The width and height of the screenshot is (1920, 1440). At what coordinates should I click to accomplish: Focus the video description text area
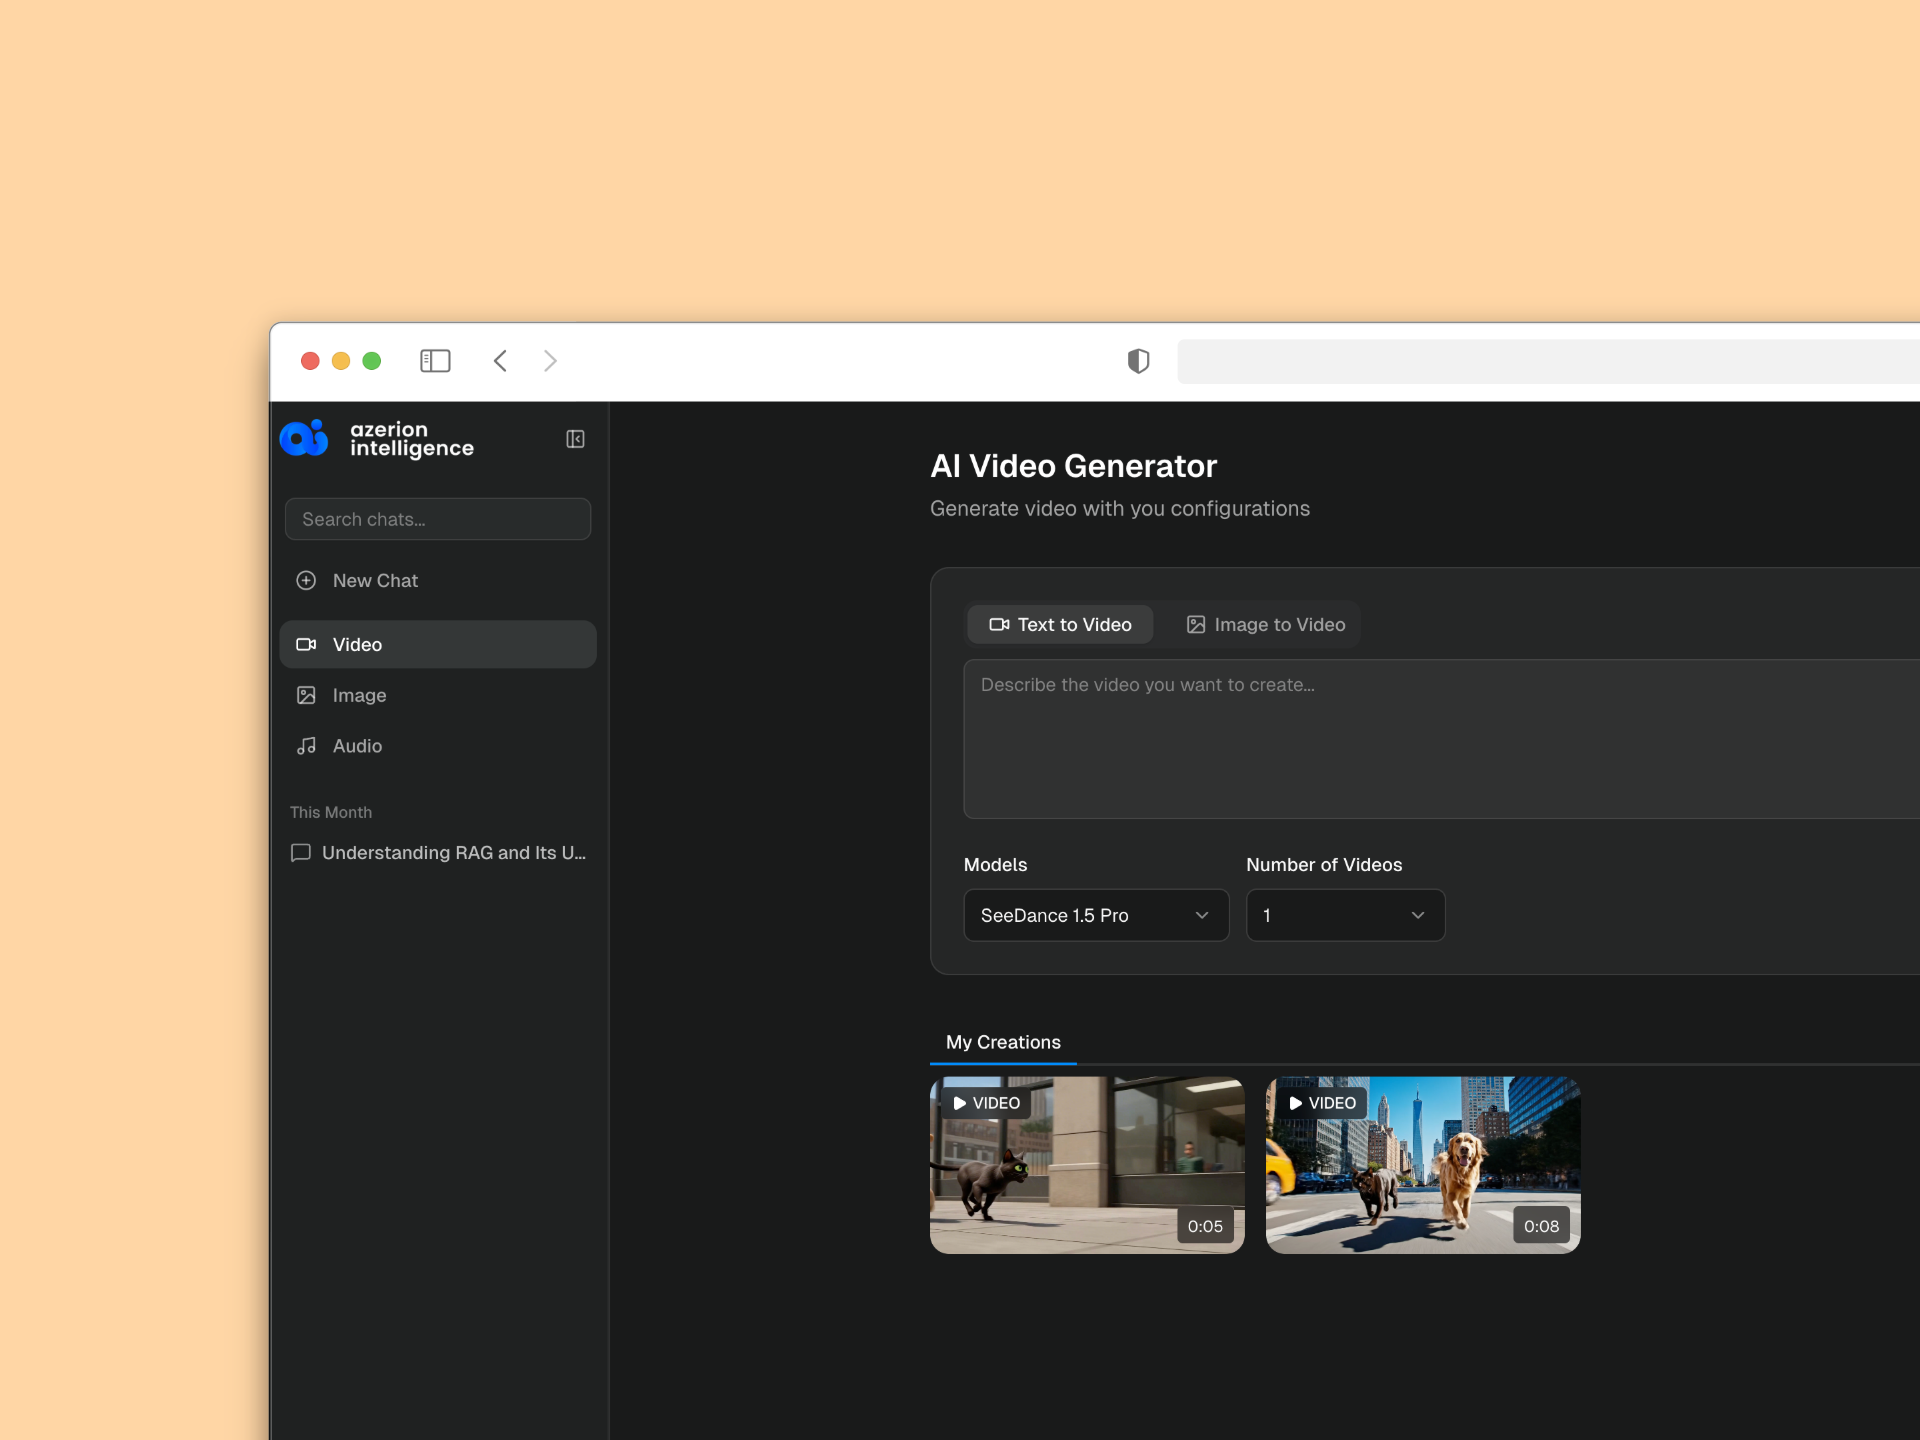[1440, 739]
